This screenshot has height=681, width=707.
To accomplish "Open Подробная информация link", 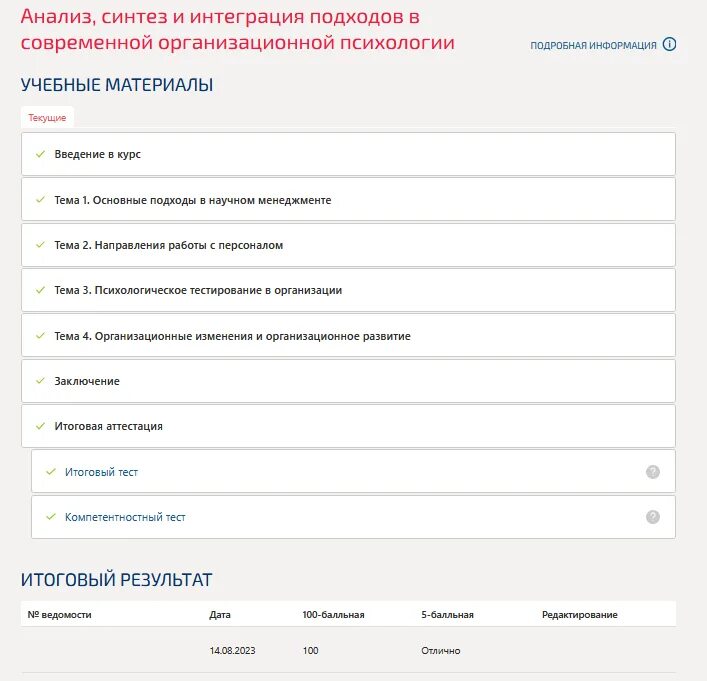I will pyautogui.click(x=593, y=46).
